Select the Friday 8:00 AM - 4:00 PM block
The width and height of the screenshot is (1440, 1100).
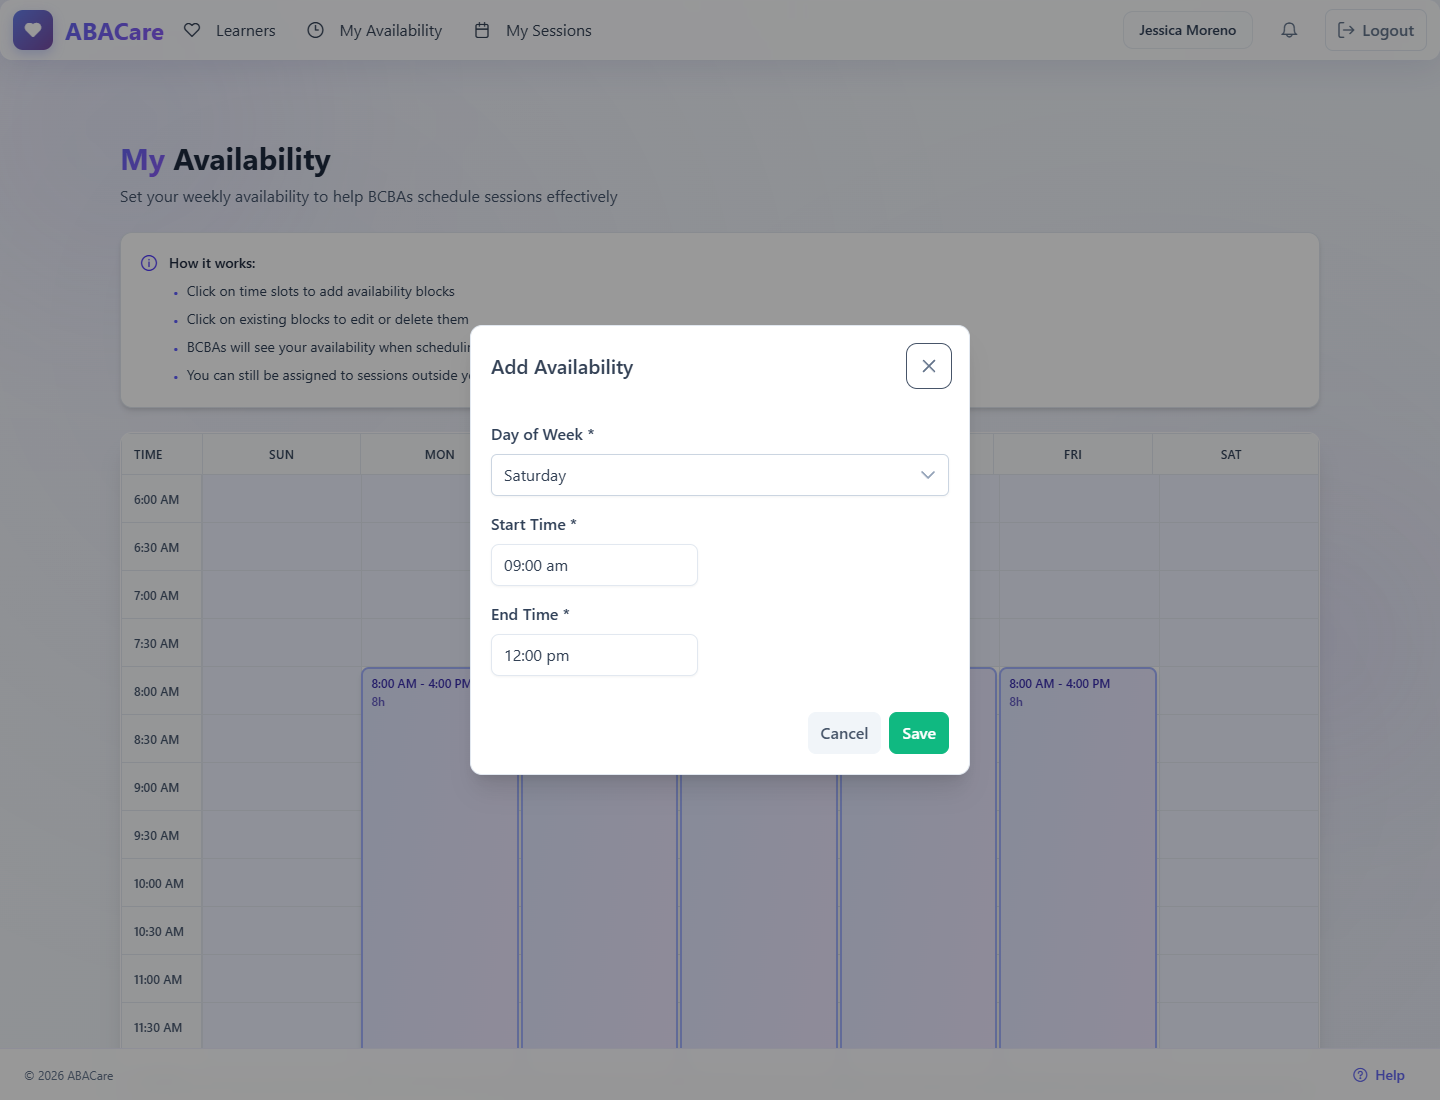(1078, 857)
